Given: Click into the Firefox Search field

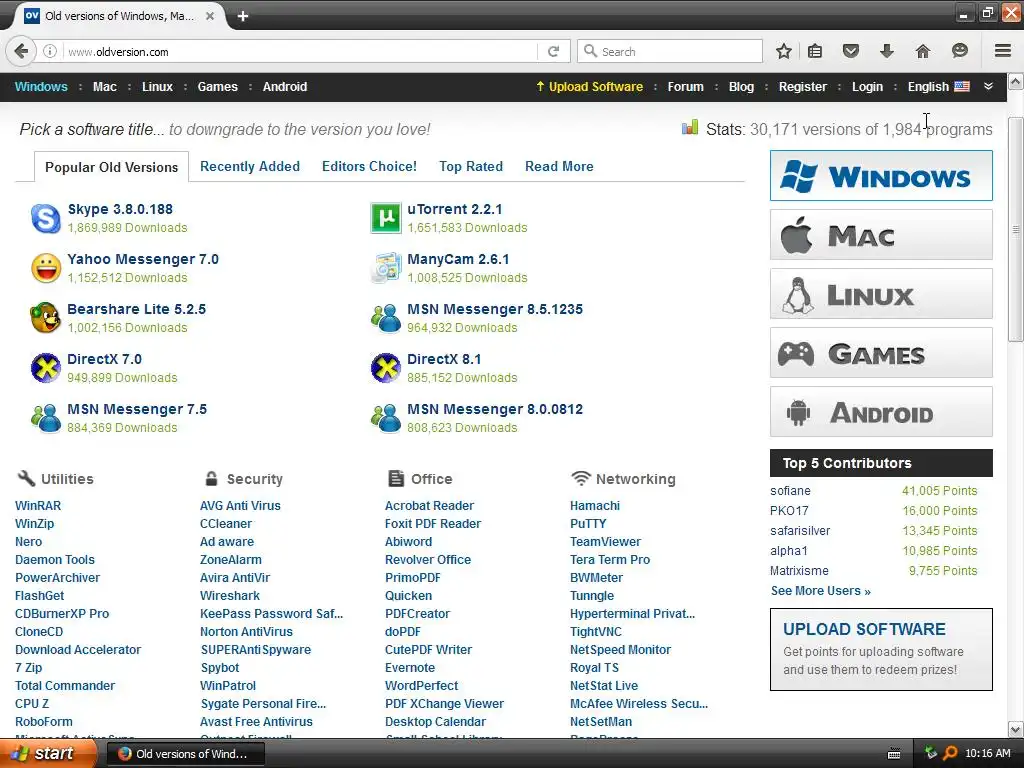Looking at the screenshot, I should [x=669, y=51].
